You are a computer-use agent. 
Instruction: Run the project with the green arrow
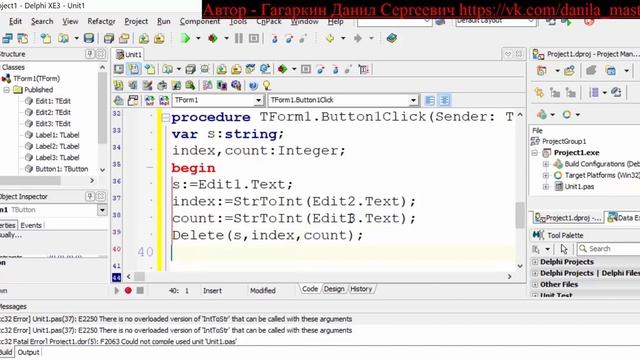click(185, 39)
